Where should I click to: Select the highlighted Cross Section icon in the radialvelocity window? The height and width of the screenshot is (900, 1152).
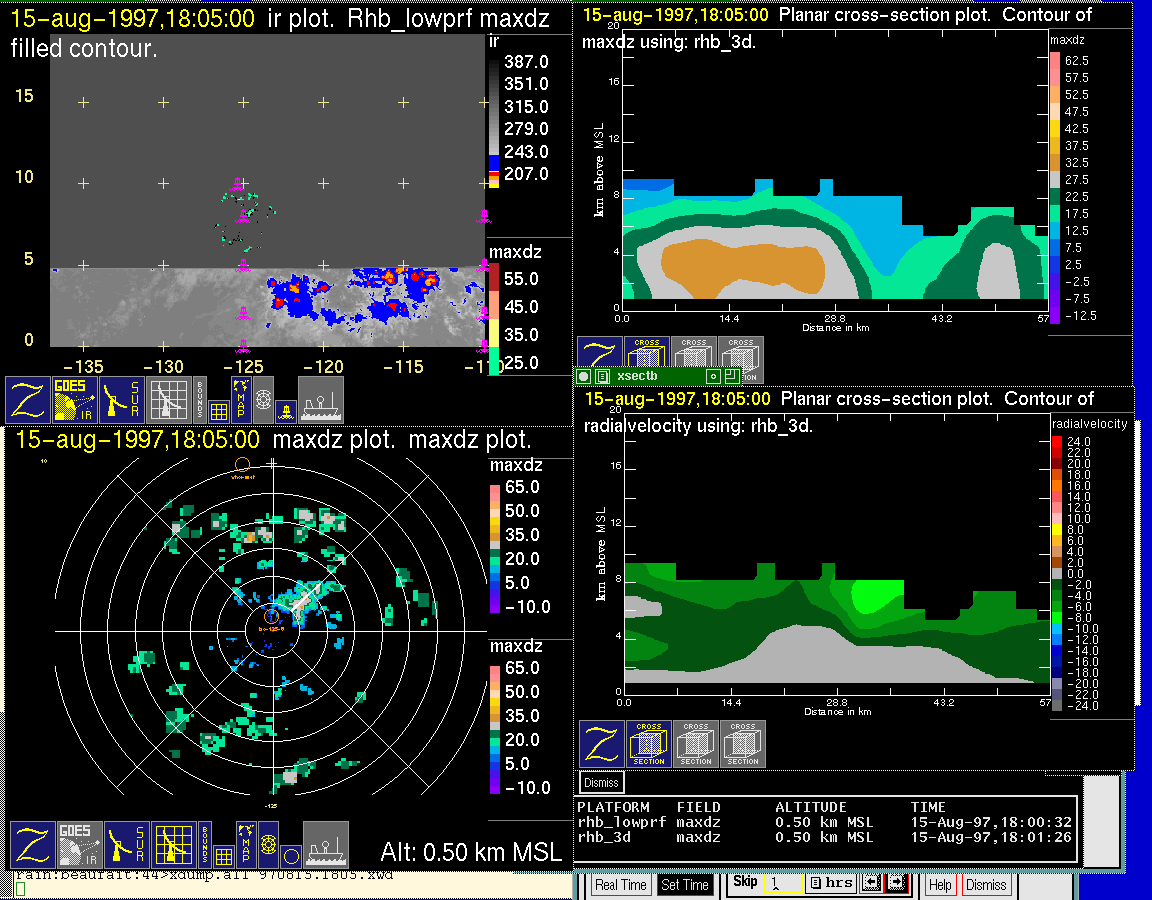tap(649, 744)
